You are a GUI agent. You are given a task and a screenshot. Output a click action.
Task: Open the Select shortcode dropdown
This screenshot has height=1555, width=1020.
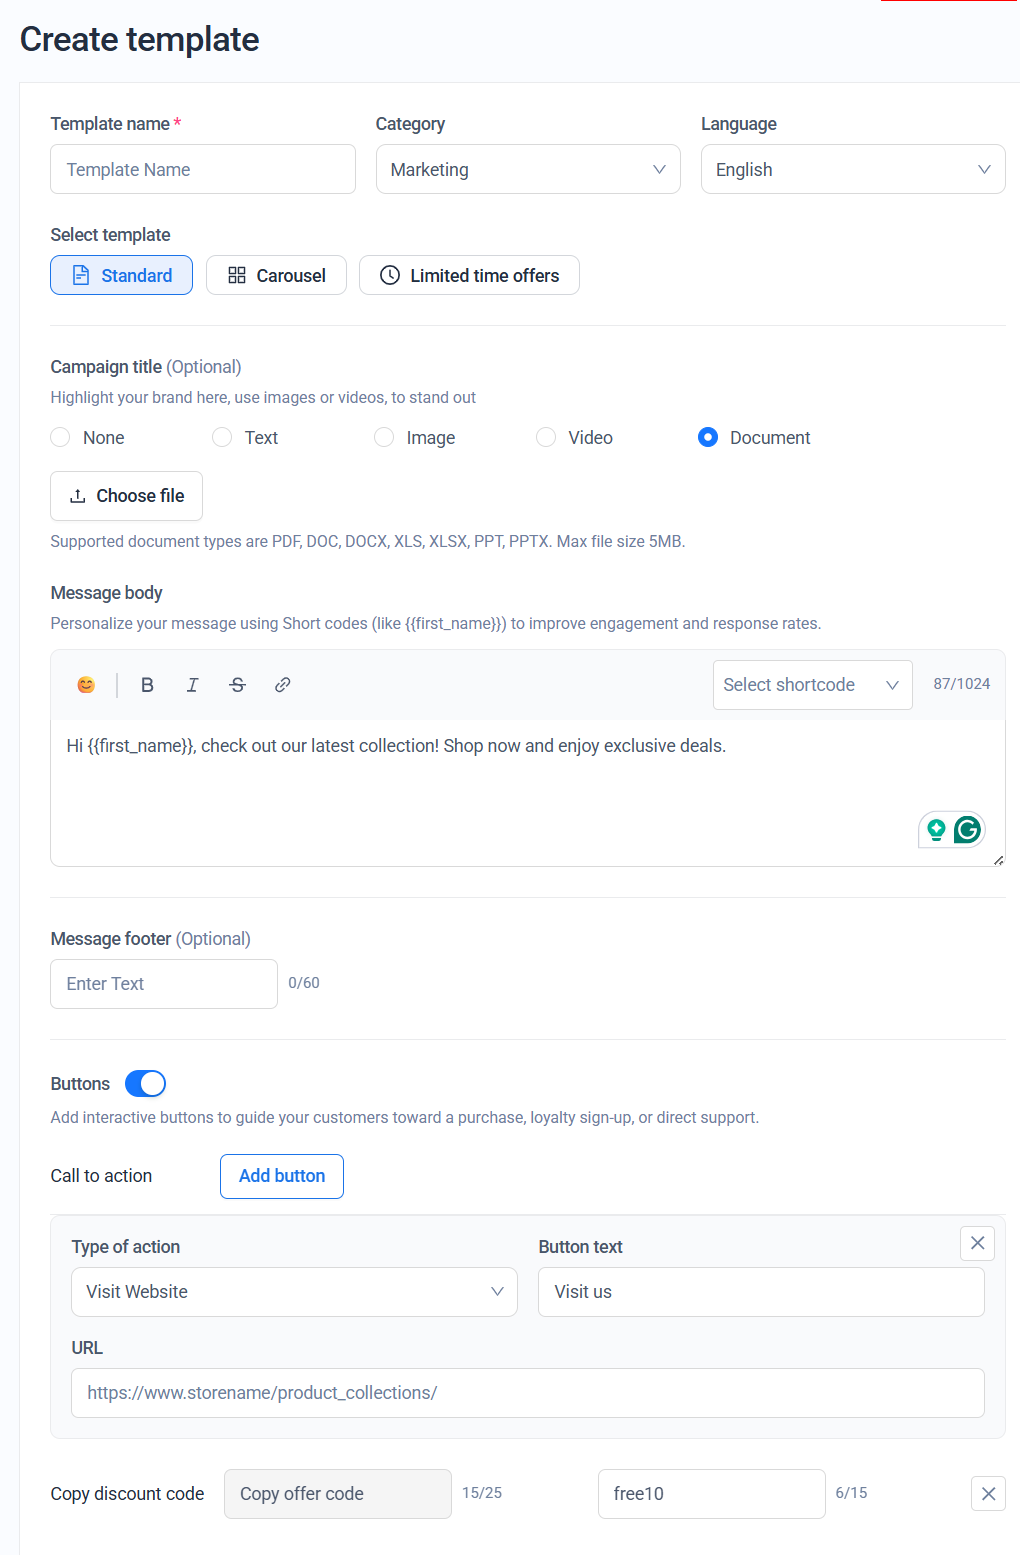pos(812,685)
